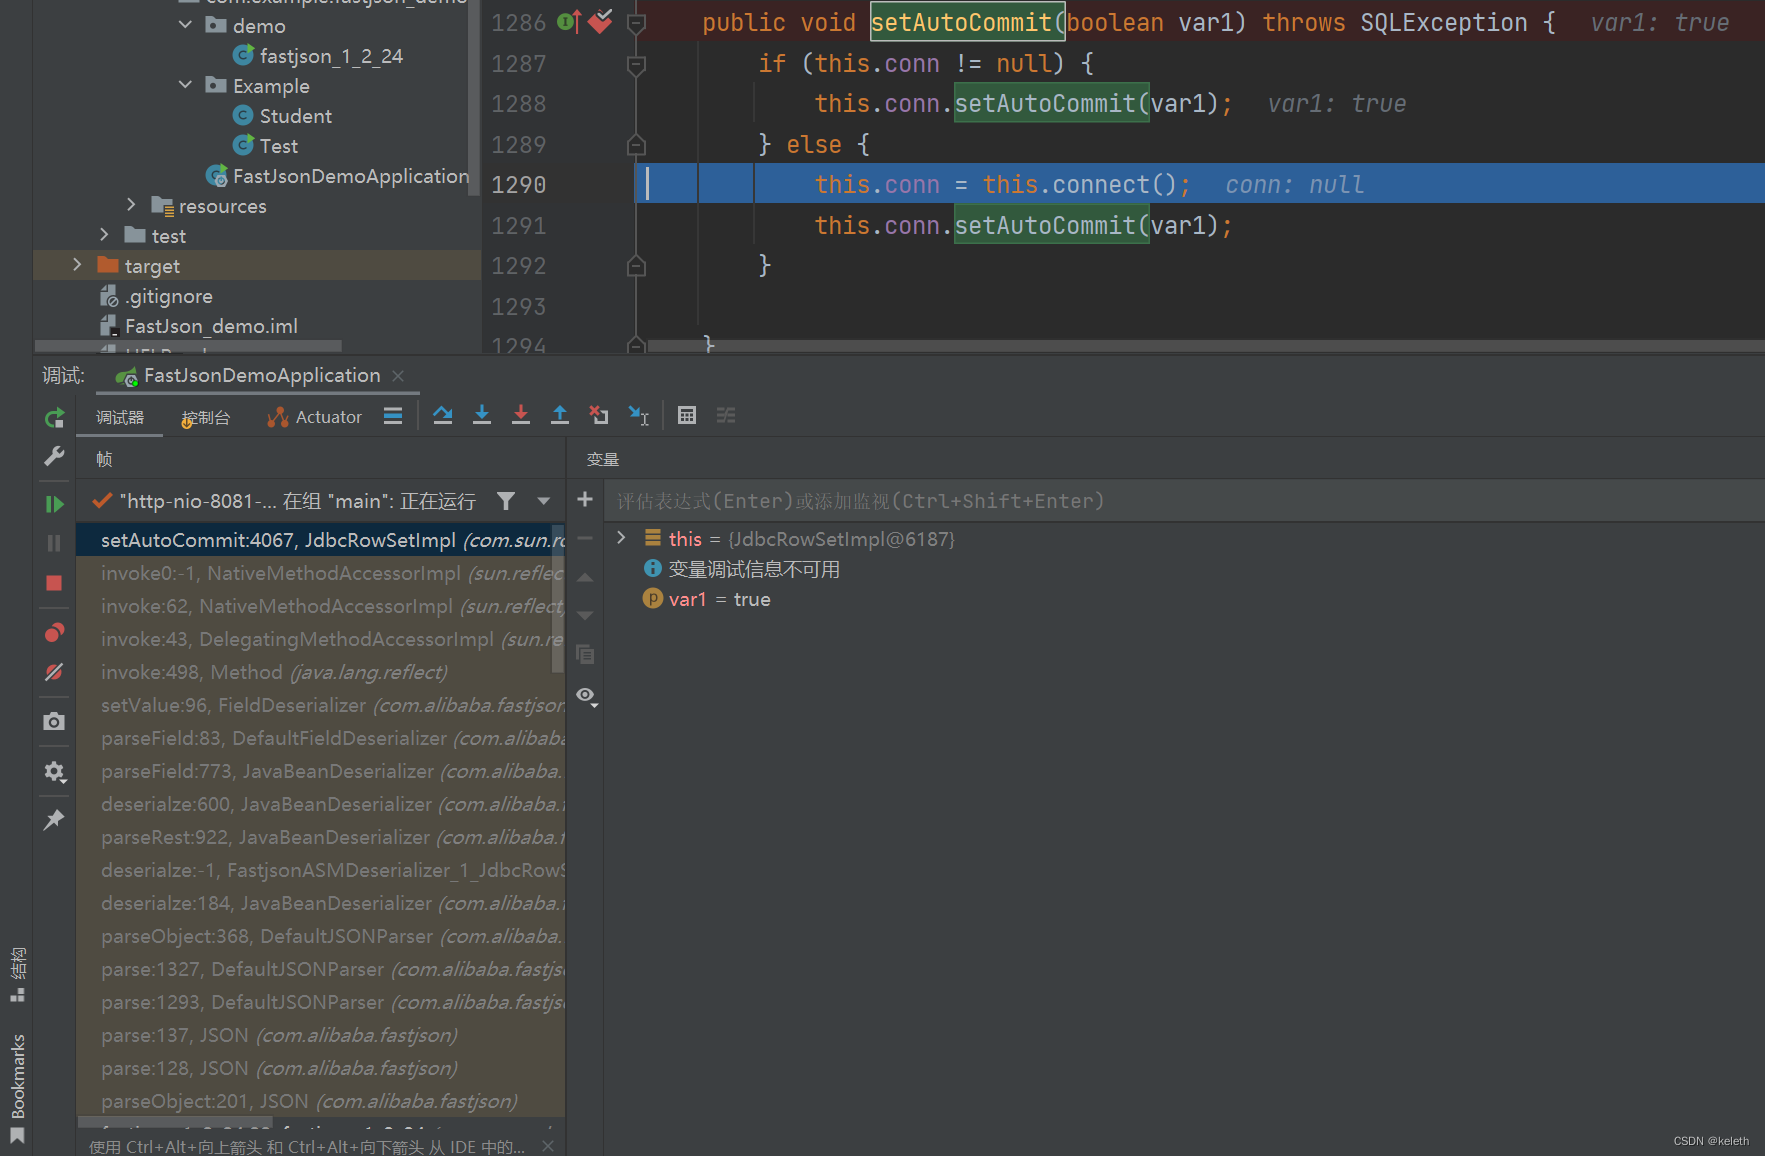Viewport: 1765px width, 1156px height.
Task: Click the Rerun debug icon
Action: 55,418
